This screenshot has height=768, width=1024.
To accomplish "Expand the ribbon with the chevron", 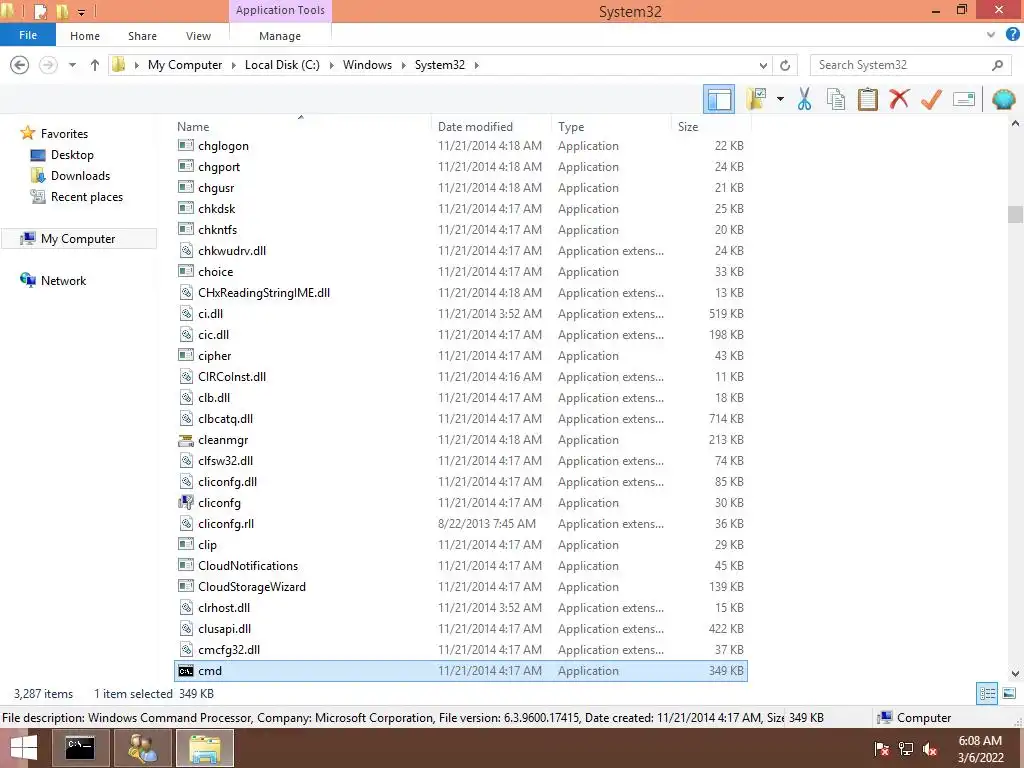I will point(991,35).
